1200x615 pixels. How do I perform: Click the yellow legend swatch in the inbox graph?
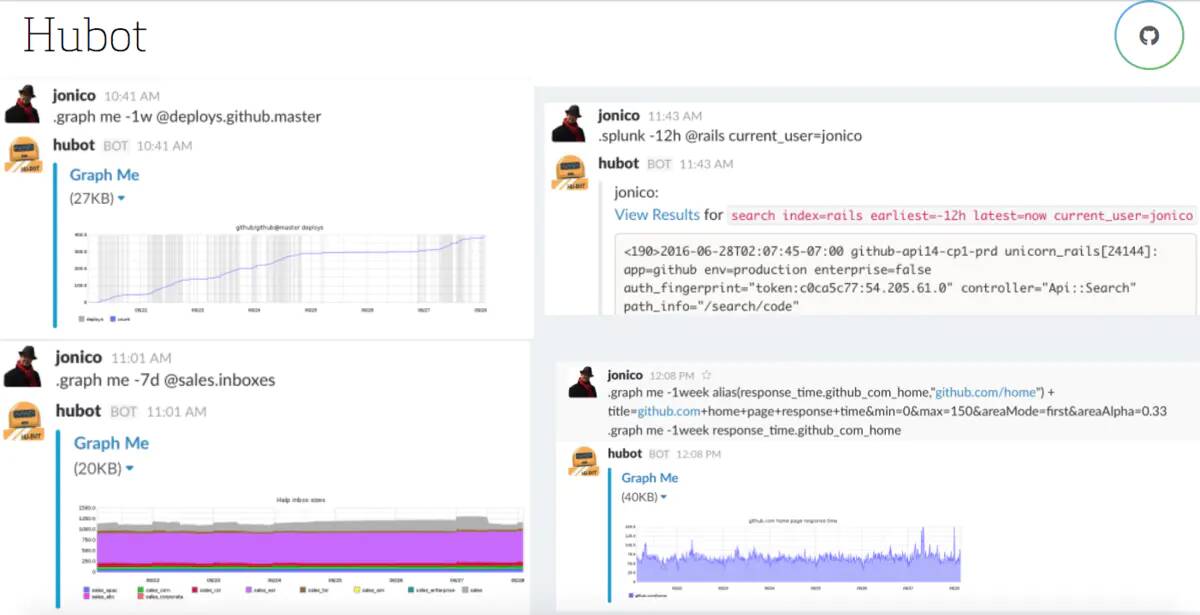coord(355,590)
